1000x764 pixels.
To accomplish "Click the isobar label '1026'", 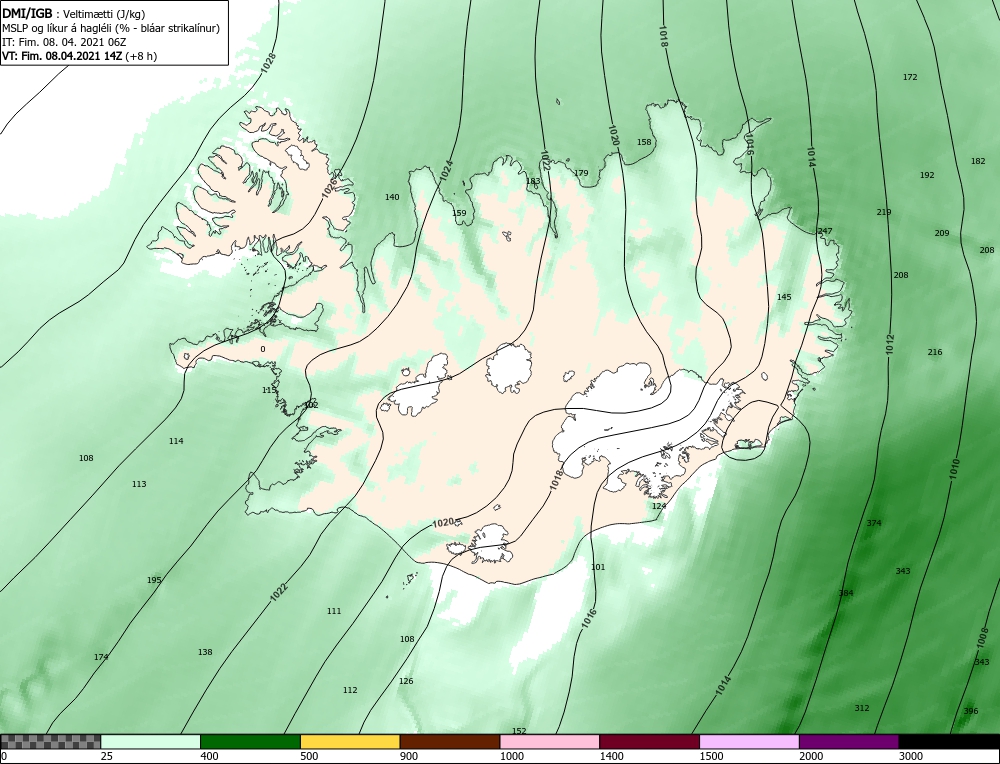I will (x=329, y=187).
